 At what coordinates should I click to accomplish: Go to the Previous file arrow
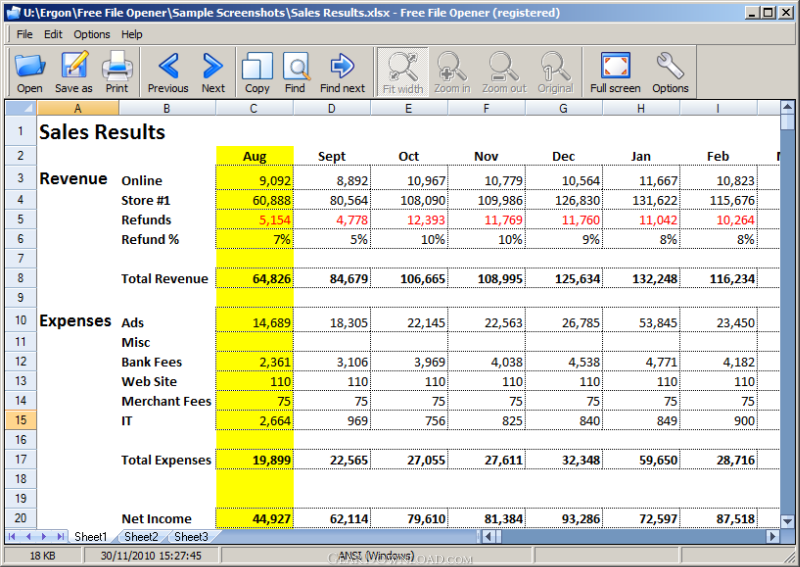168,72
